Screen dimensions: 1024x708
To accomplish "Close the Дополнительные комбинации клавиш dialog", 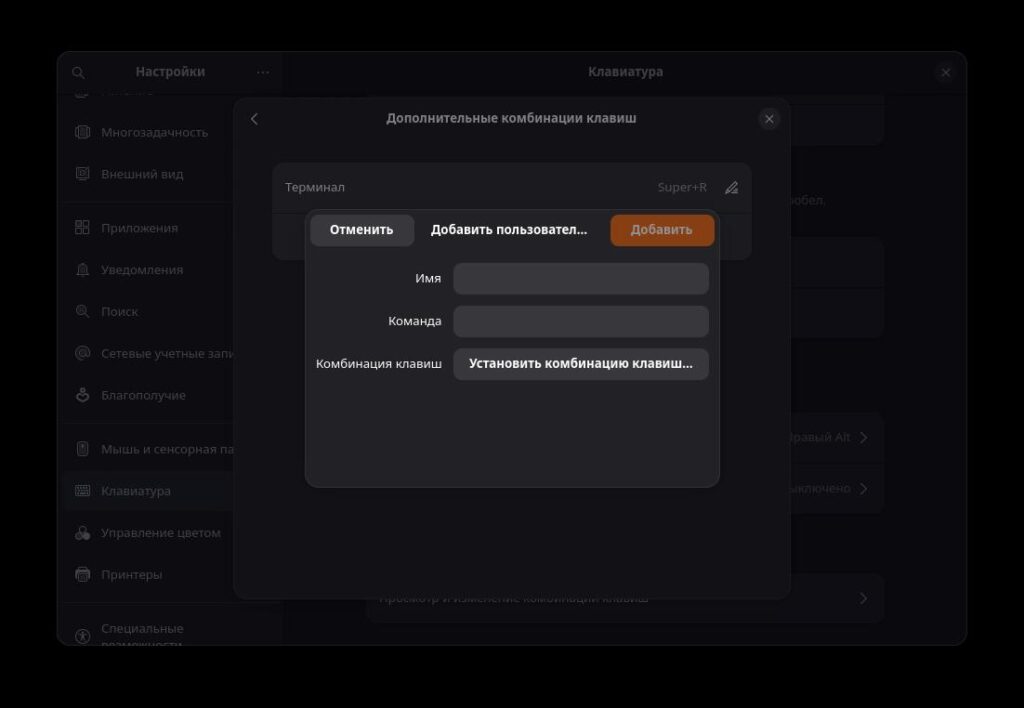I will [x=769, y=119].
